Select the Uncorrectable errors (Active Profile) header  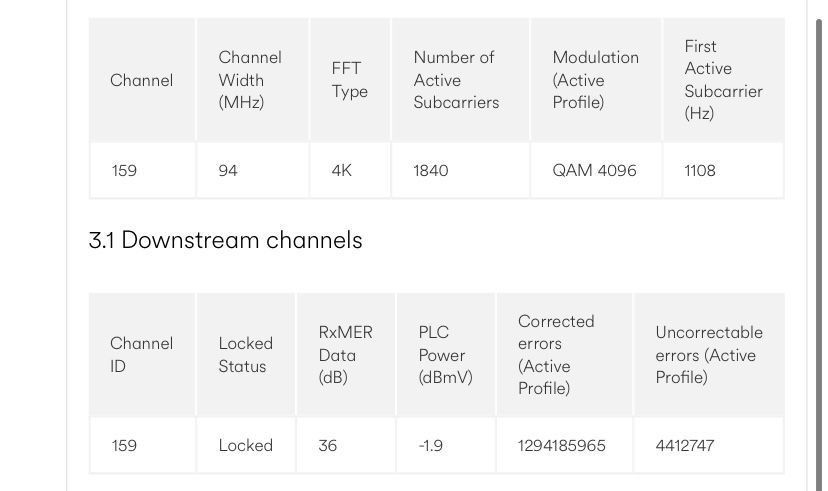(x=709, y=355)
